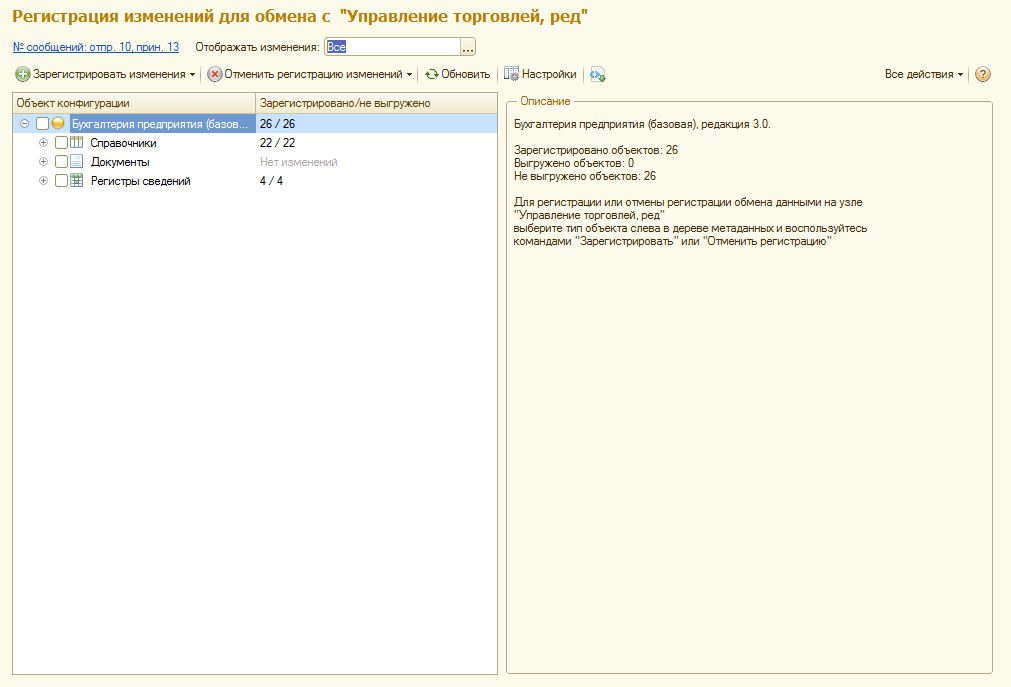Select the Документы tree row
The image size is (1011, 687).
click(x=255, y=162)
